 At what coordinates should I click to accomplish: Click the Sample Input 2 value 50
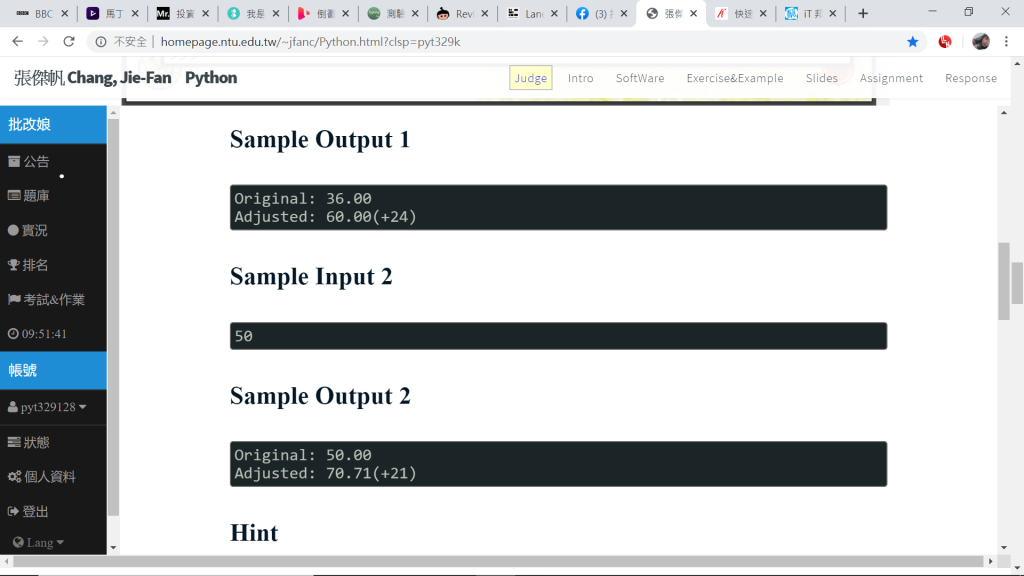(244, 336)
